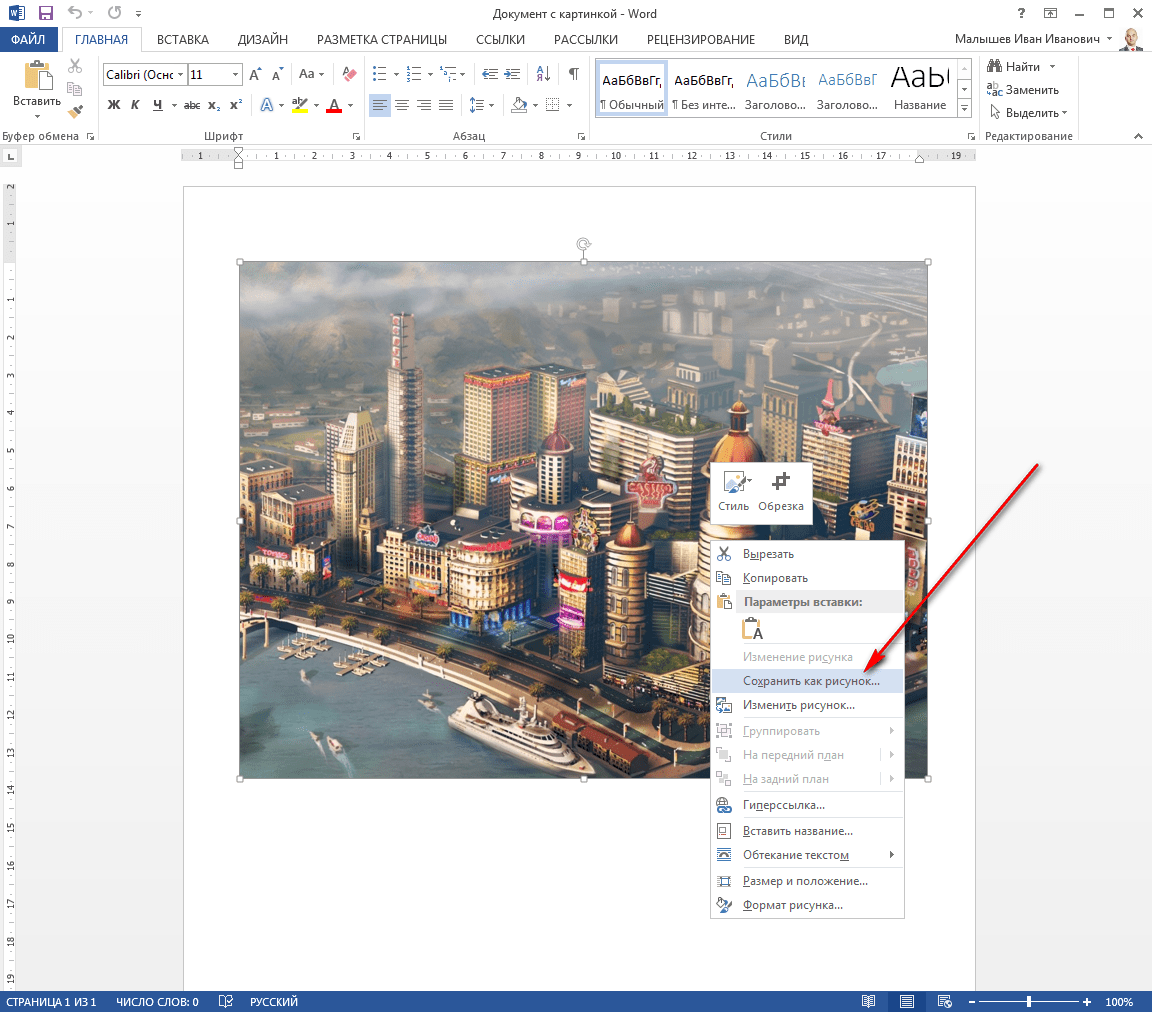Justify text alignment icon
The width and height of the screenshot is (1152, 1012).
coord(446,105)
